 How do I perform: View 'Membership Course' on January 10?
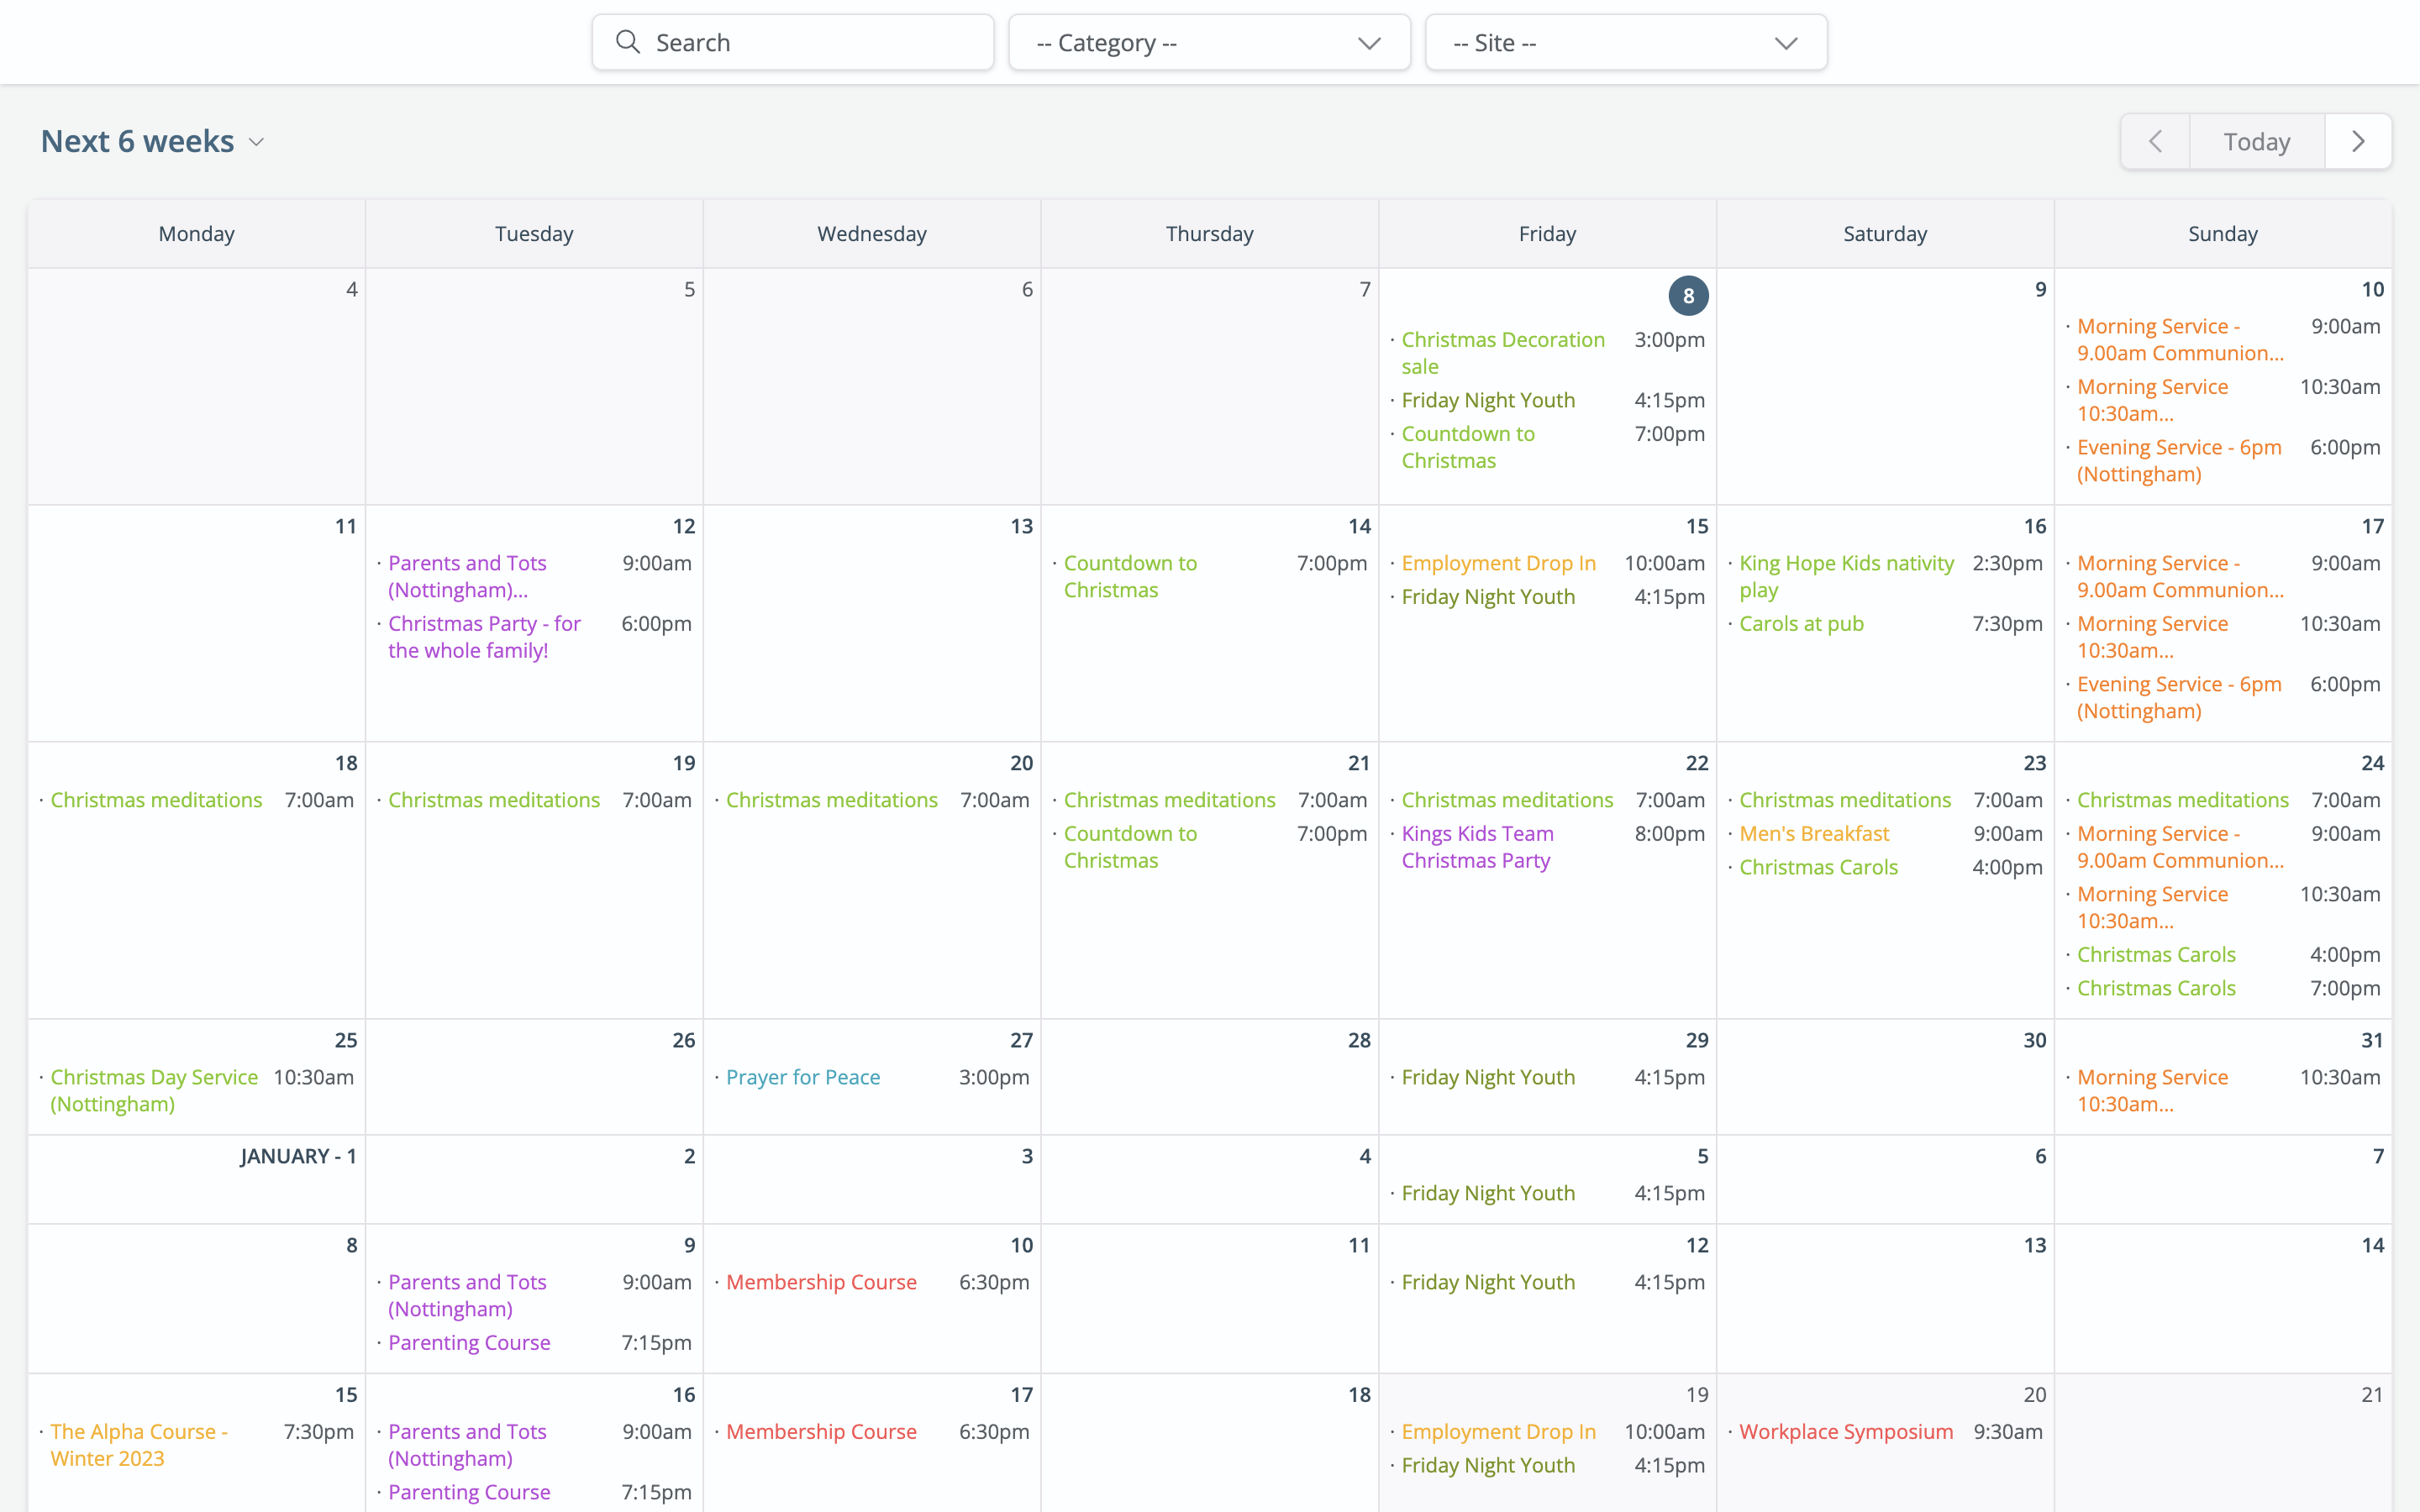point(821,1281)
